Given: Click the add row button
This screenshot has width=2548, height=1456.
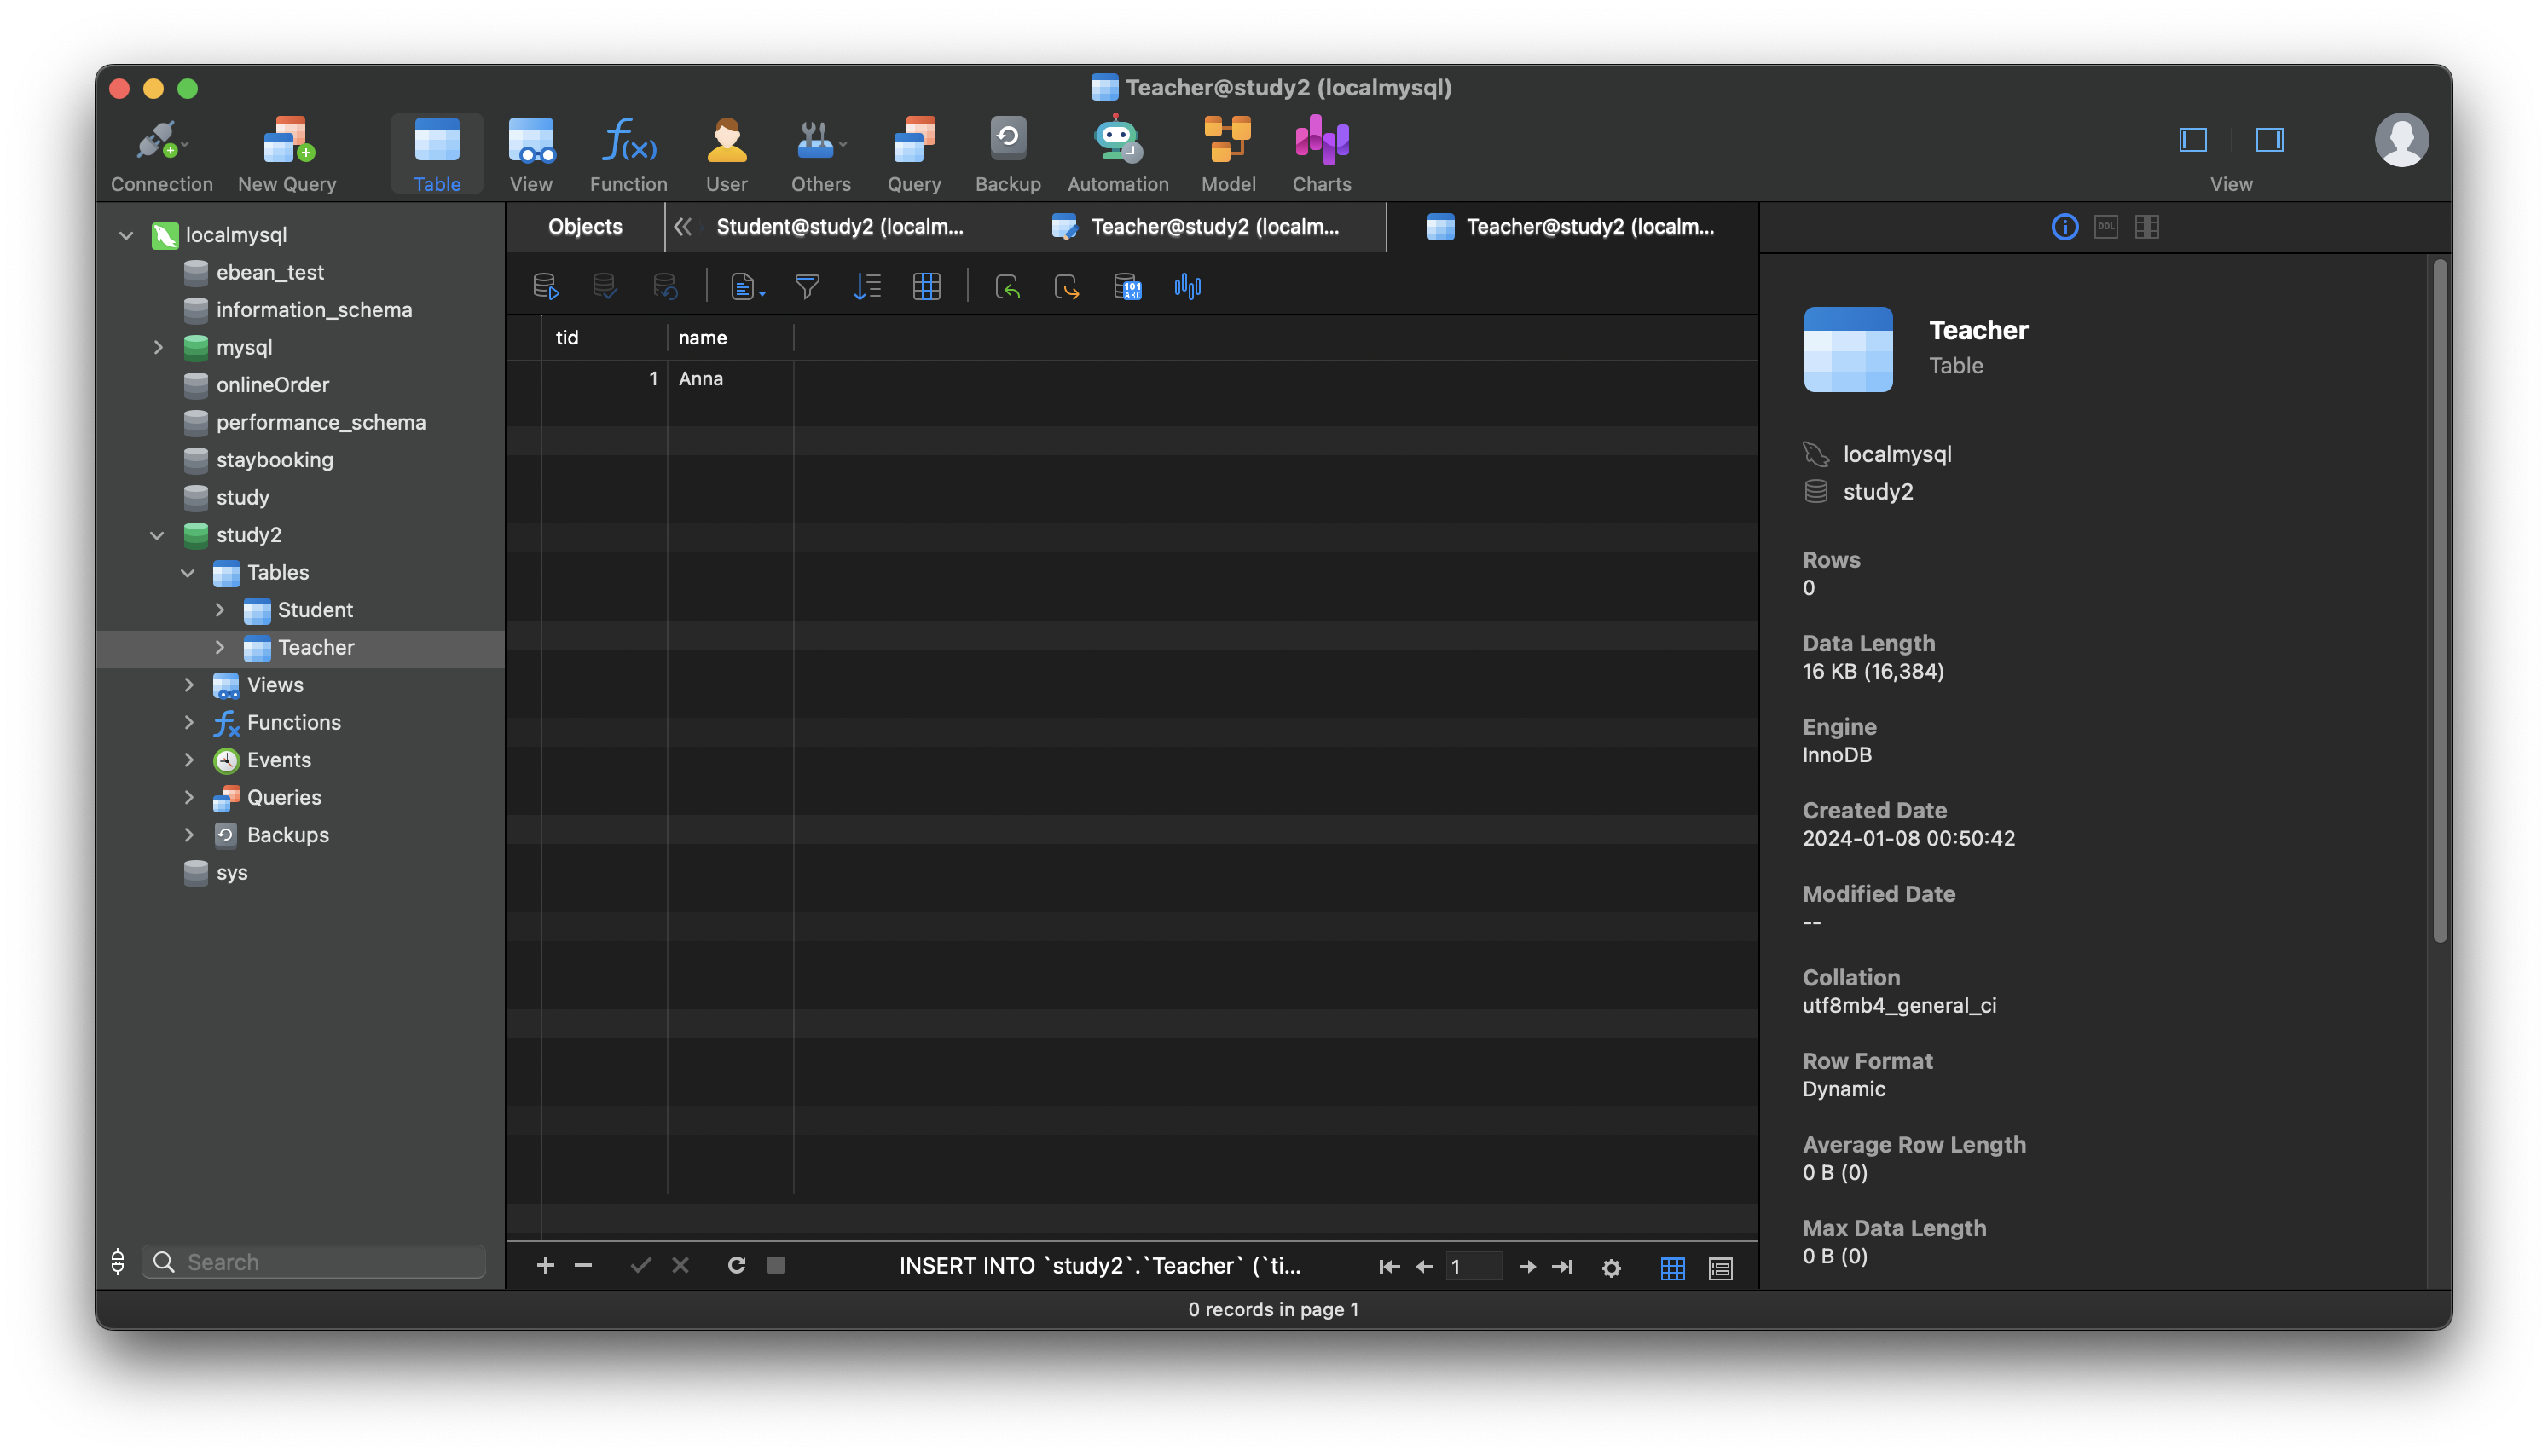Looking at the screenshot, I should tap(542, 1265).
